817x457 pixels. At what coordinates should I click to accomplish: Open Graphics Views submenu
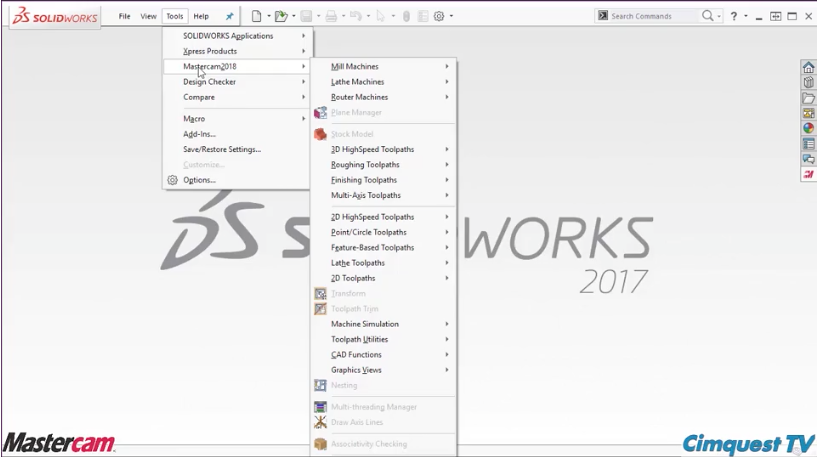[x=384, y=370]
